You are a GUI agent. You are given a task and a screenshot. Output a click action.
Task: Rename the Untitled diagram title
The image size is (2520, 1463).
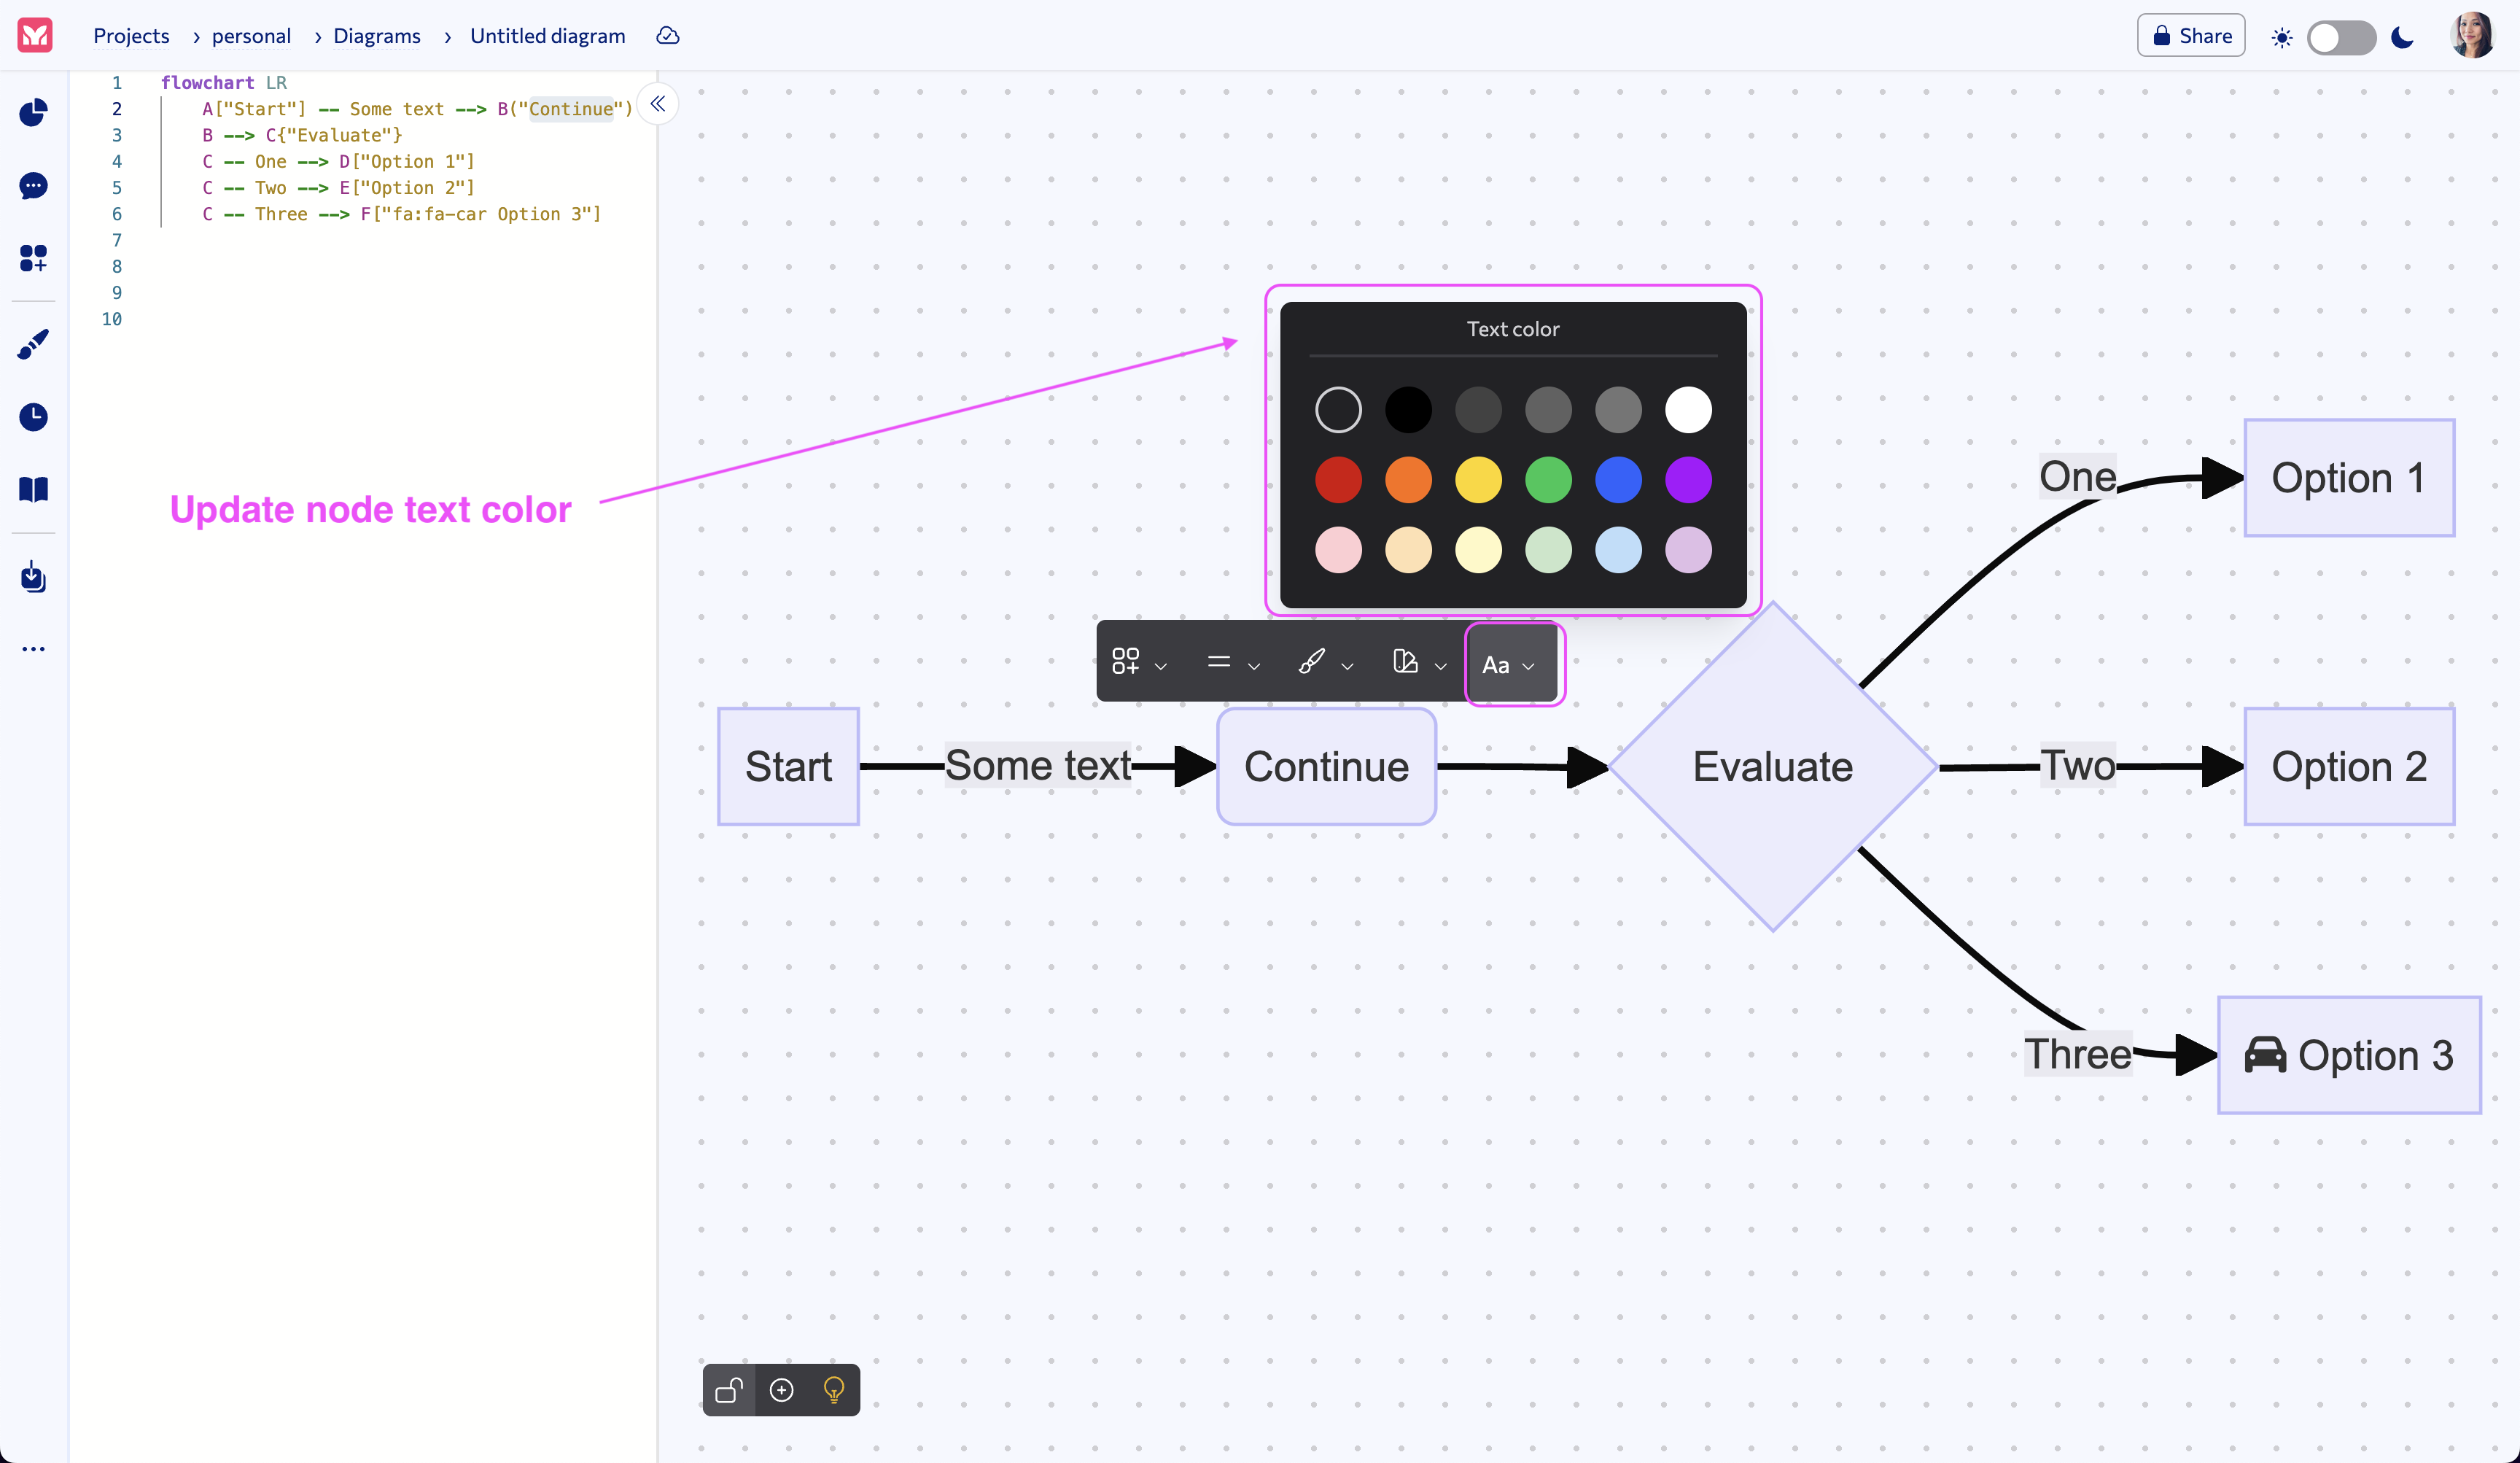point(548,36)
